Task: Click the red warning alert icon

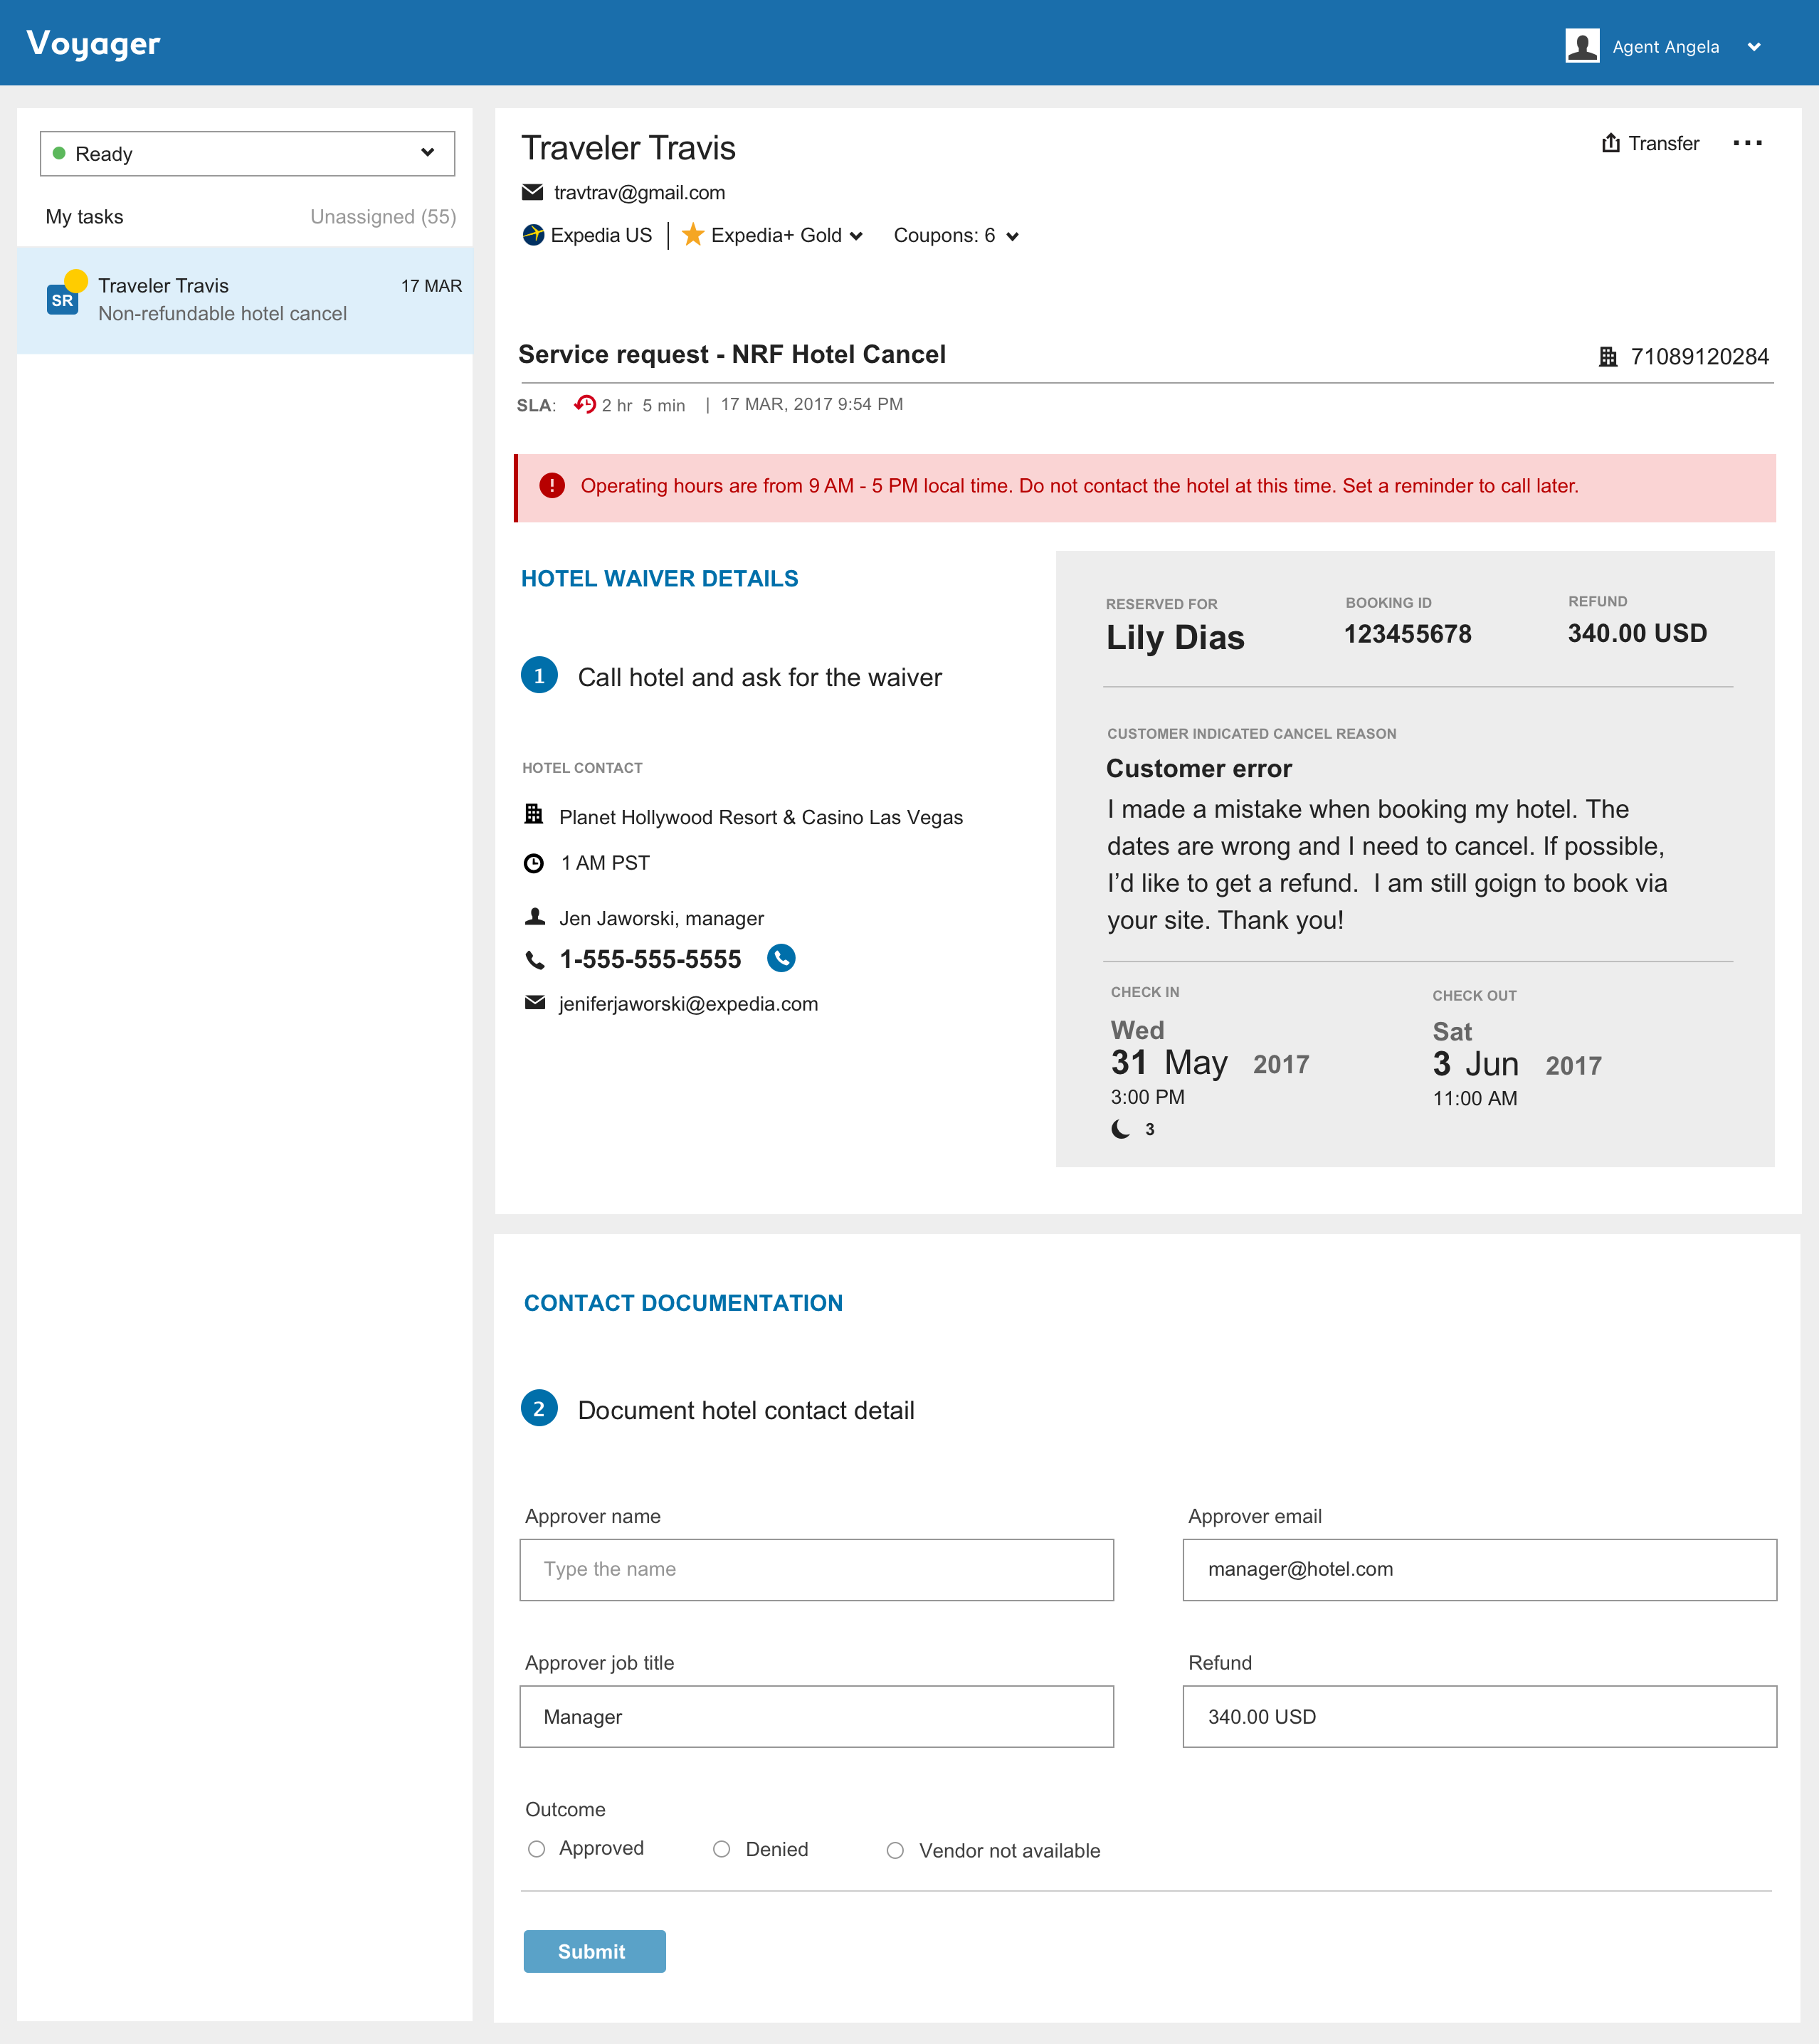Action: pos(552,486)
